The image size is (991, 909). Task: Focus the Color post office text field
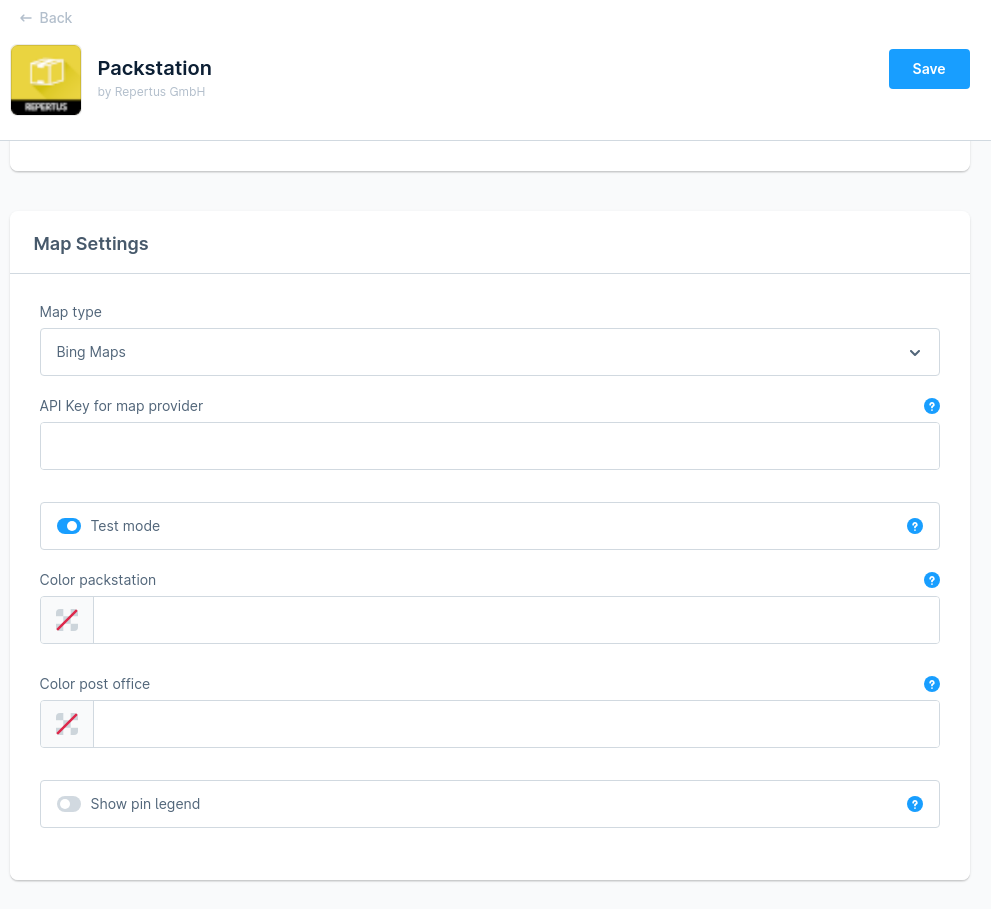[x=516, y=724]
